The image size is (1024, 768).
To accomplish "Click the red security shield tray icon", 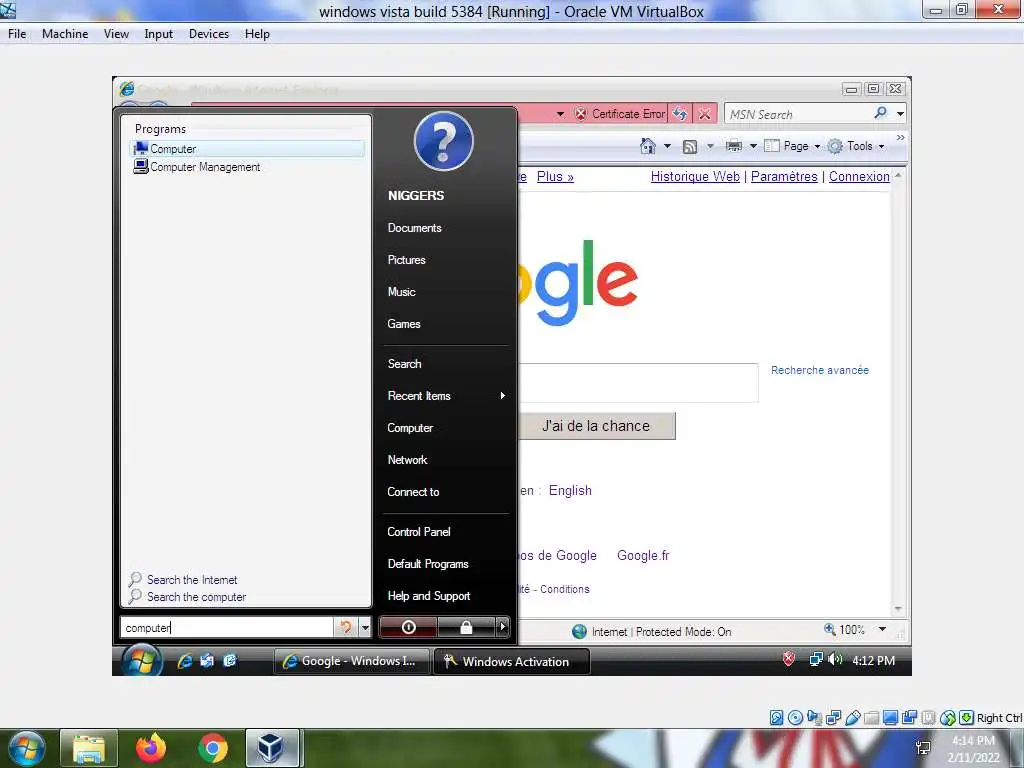I will [x=788, y=659].
